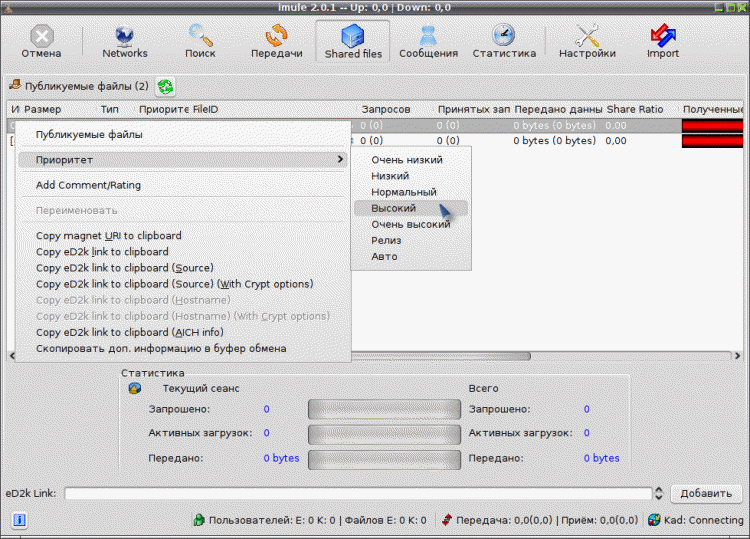Image resolution: width=750 pixels, height=539 pixels.
Task: Click the green reload shared files icon
Action: tap(165, 87)
